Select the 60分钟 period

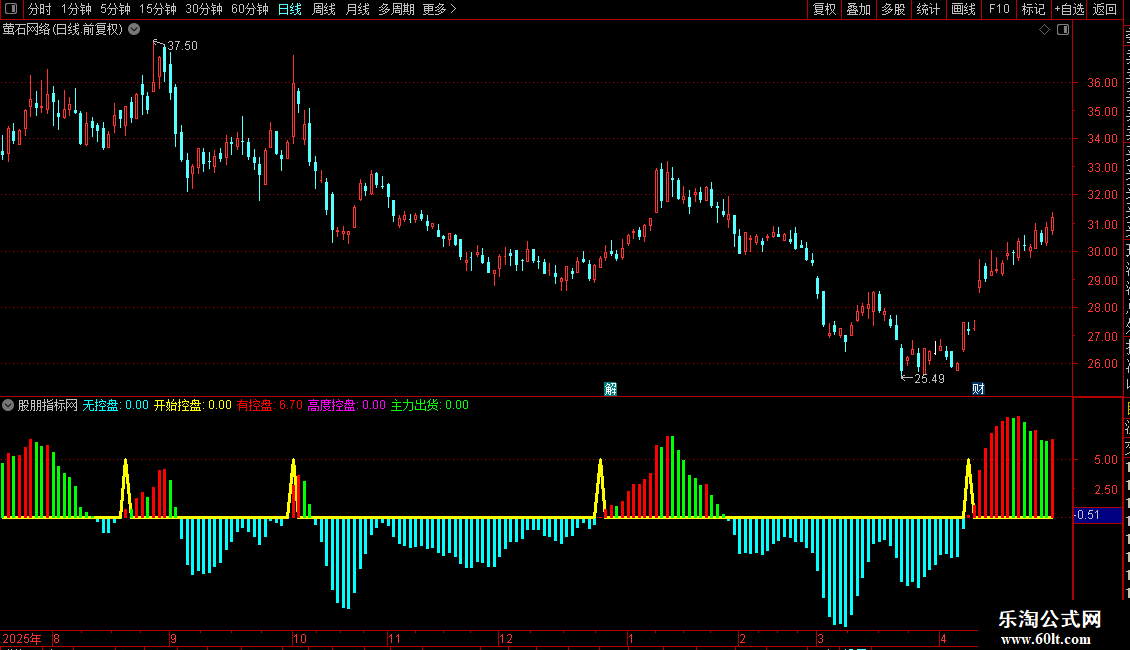(250, 9)
